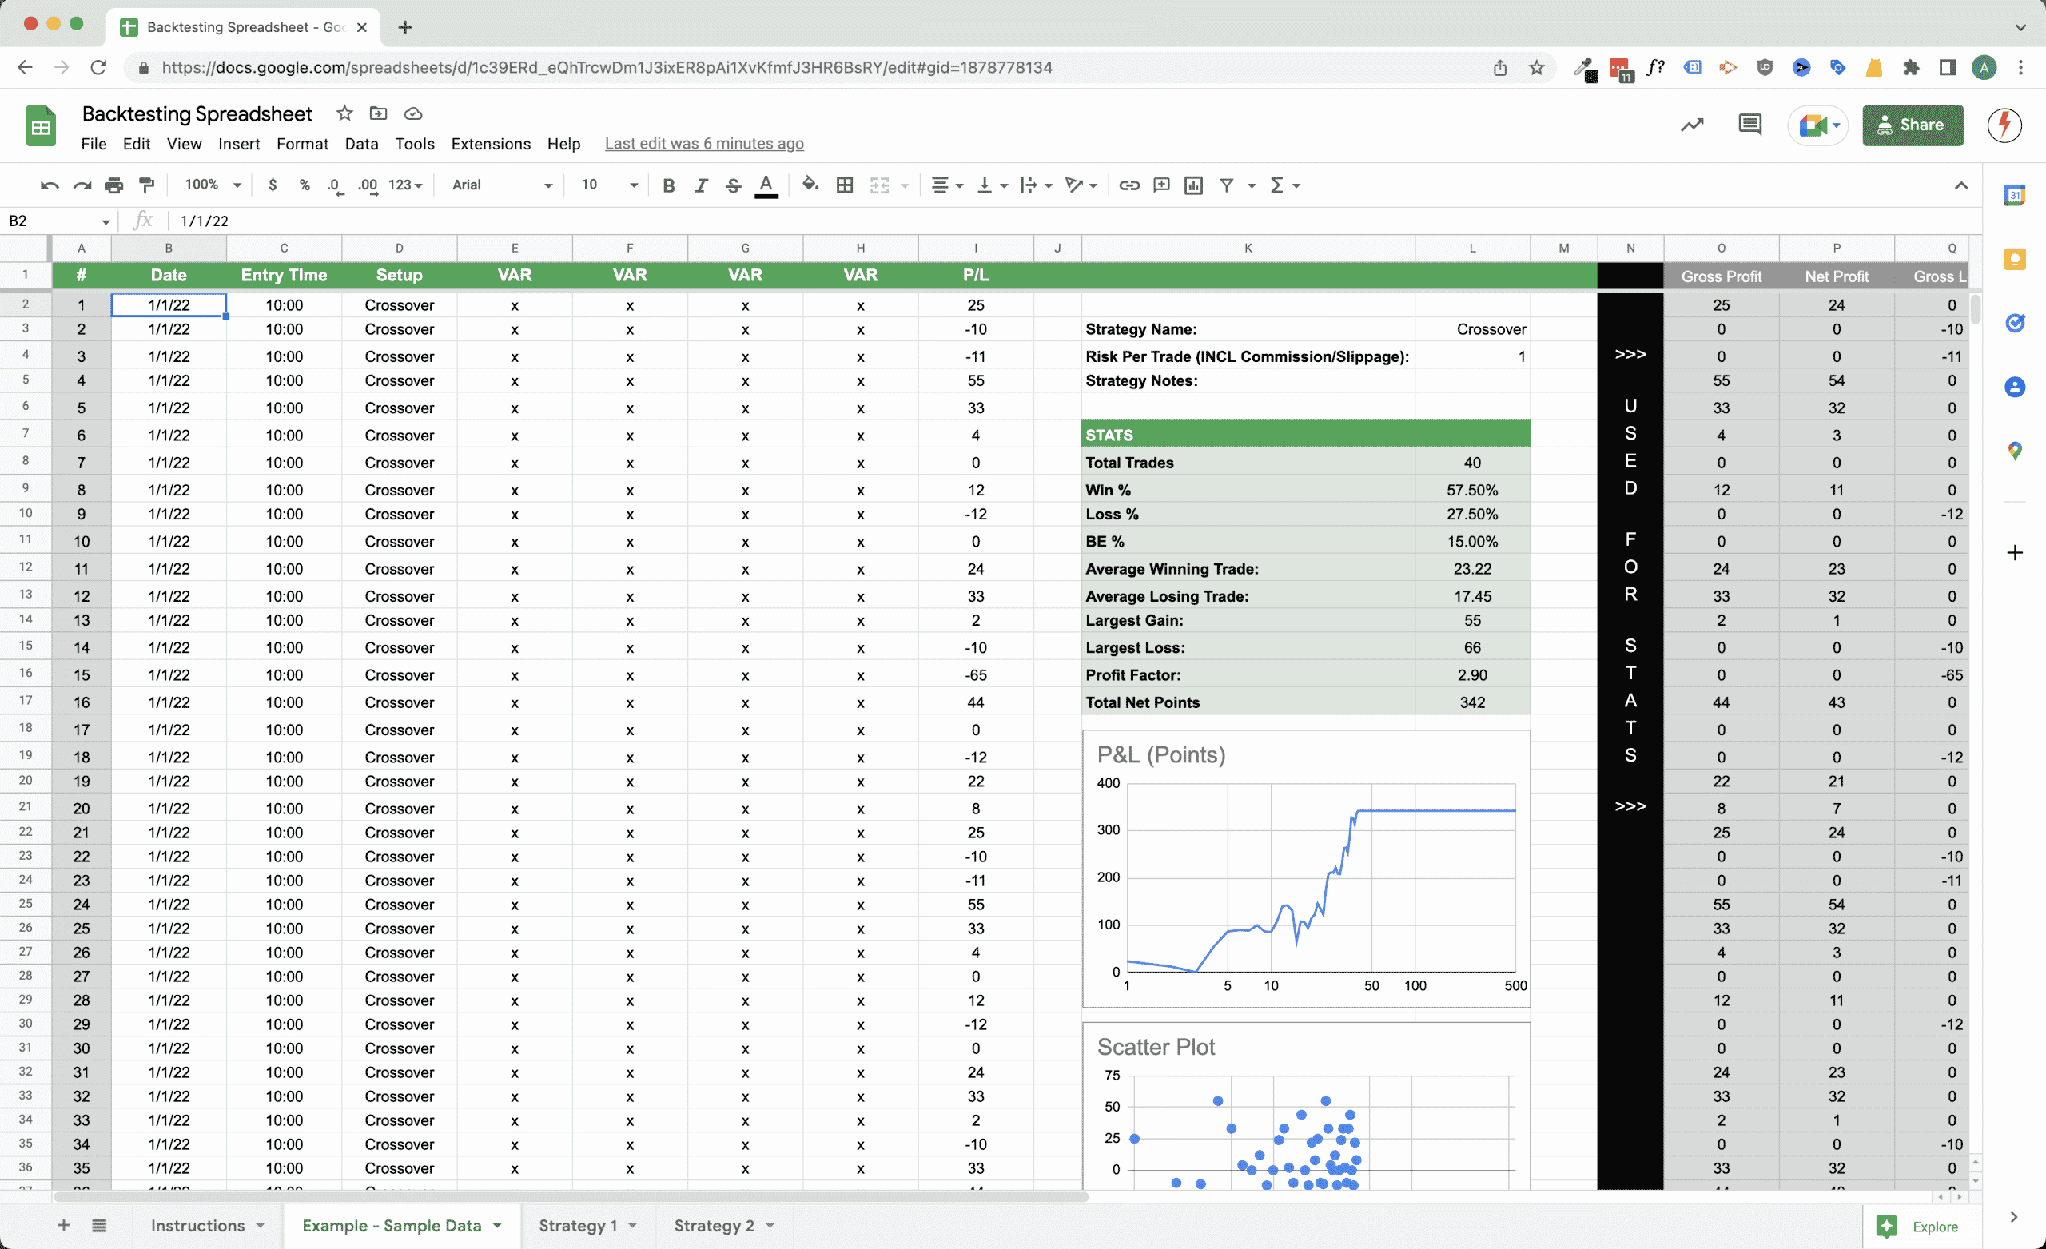2046x1249 pixels.
Task: Open the borders menu
Action: point(845,185)
